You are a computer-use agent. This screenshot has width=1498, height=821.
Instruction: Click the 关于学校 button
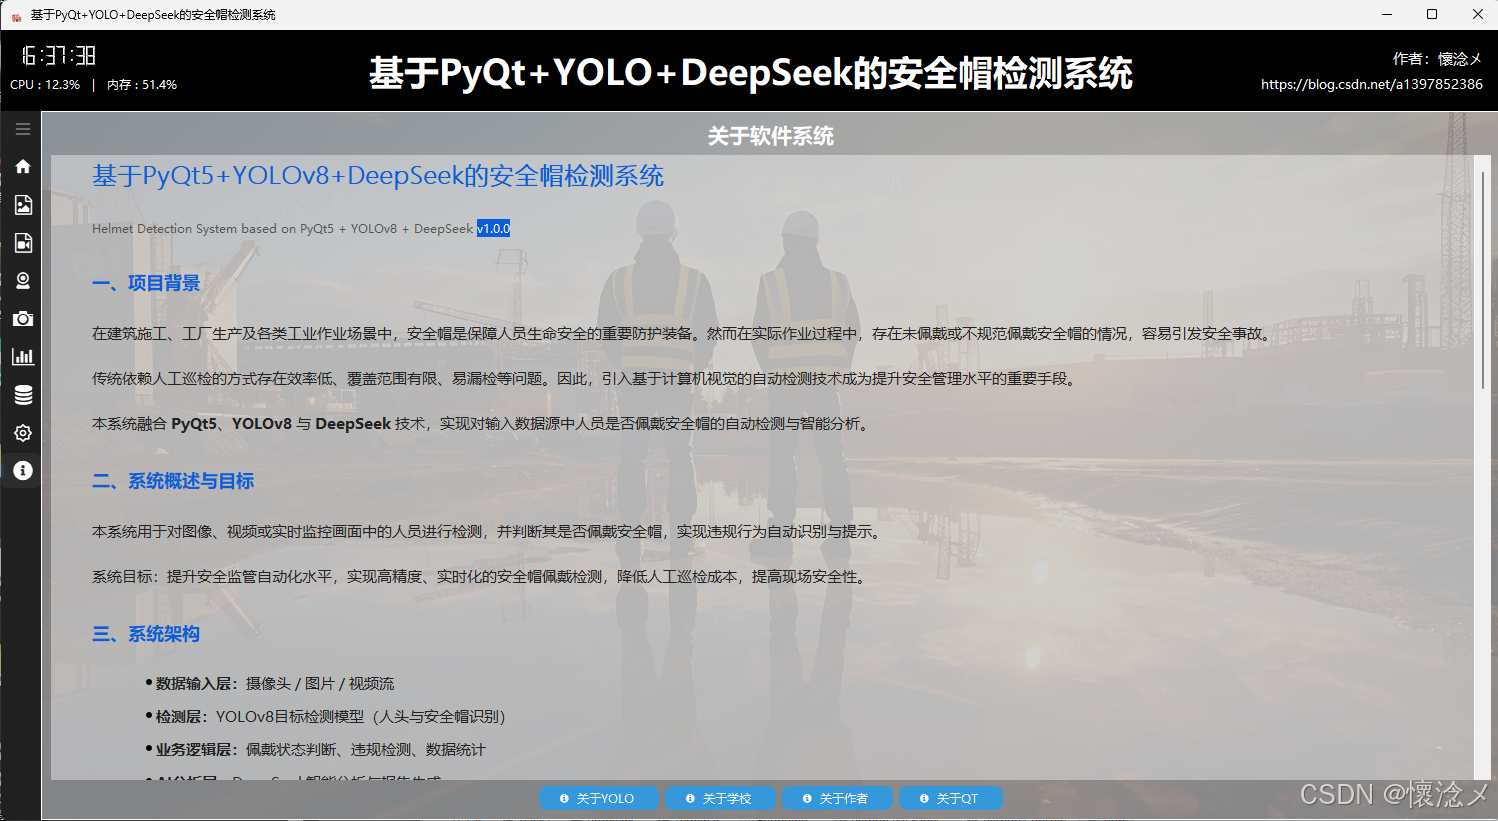pos(720,798)
